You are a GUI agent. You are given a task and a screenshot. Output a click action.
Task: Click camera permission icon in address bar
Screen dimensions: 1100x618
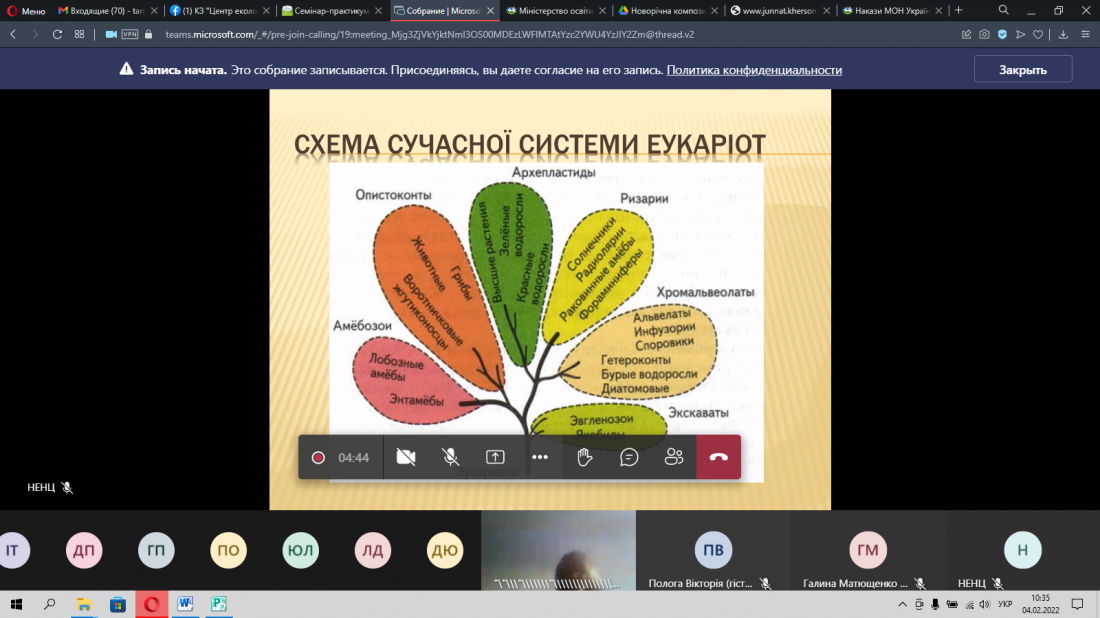coord(111,34)
